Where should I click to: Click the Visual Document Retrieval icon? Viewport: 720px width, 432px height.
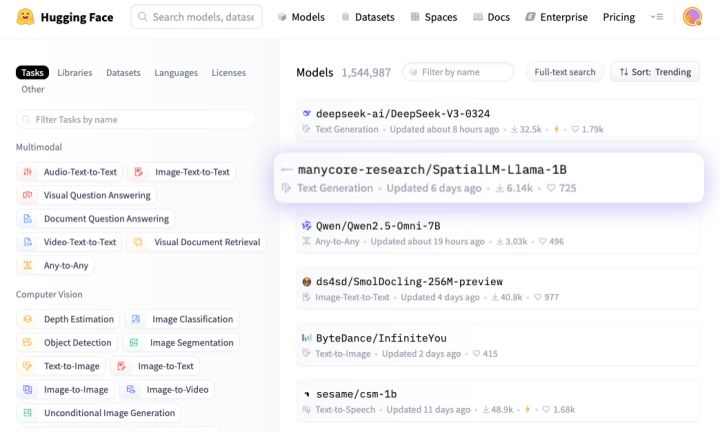click(138, 242)
